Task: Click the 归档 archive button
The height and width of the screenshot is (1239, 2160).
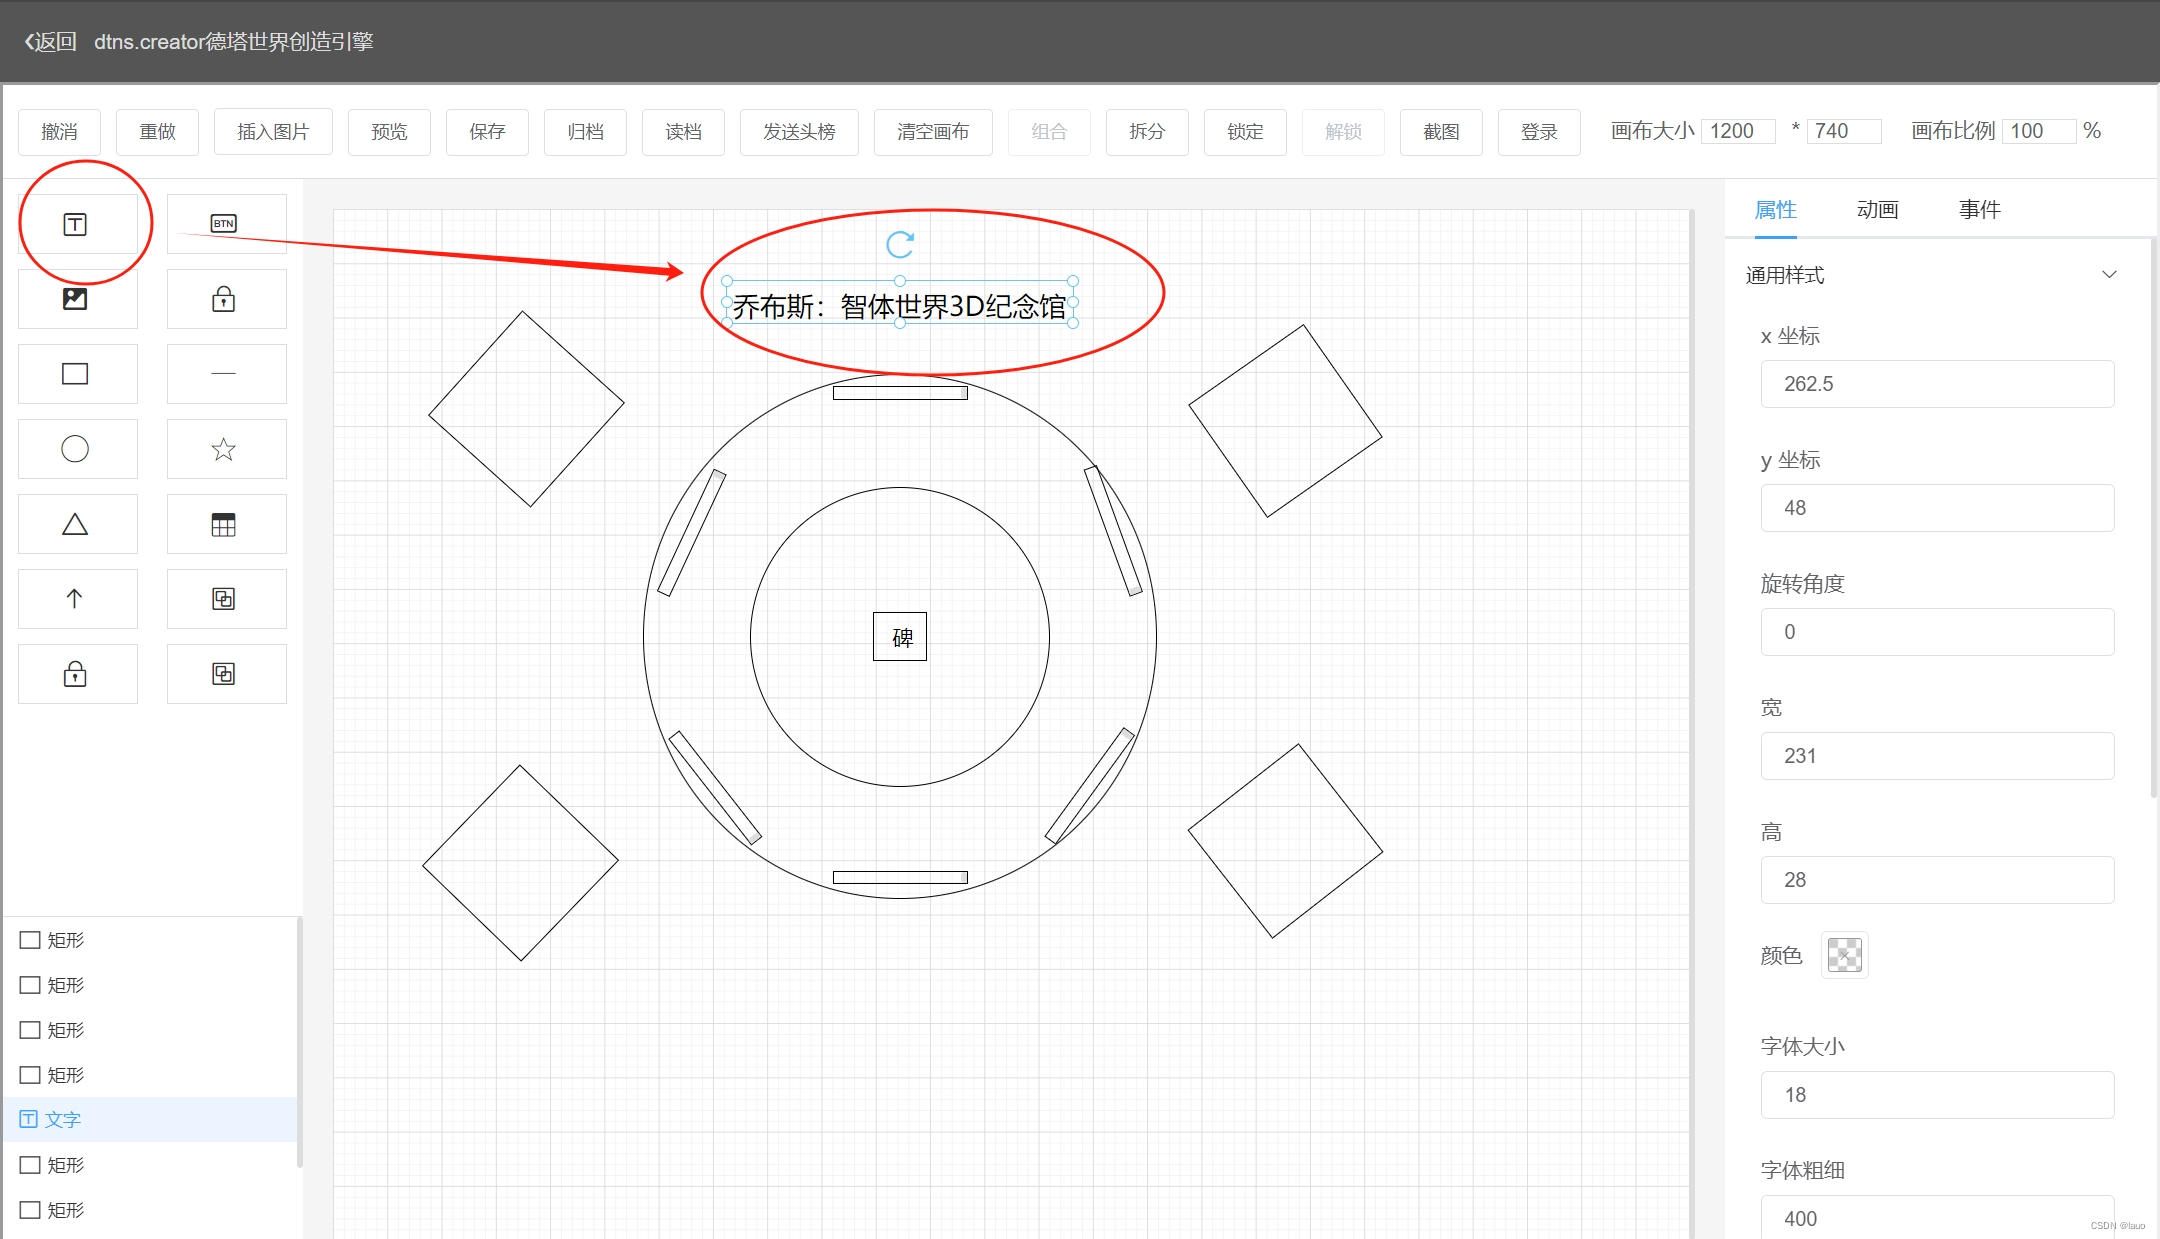Action: 586,132
